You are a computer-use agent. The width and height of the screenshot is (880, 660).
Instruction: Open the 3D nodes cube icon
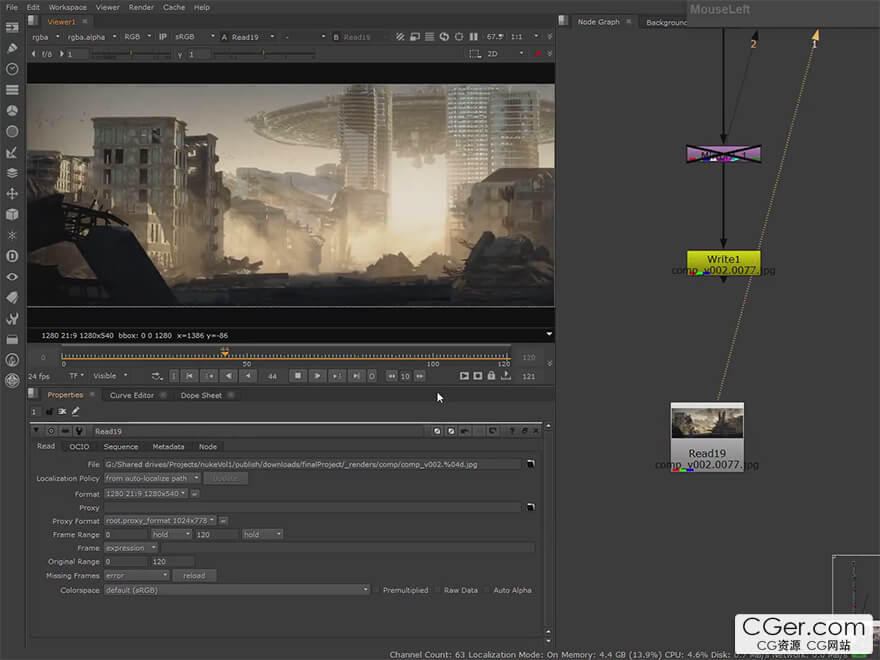tap(12, 214)
